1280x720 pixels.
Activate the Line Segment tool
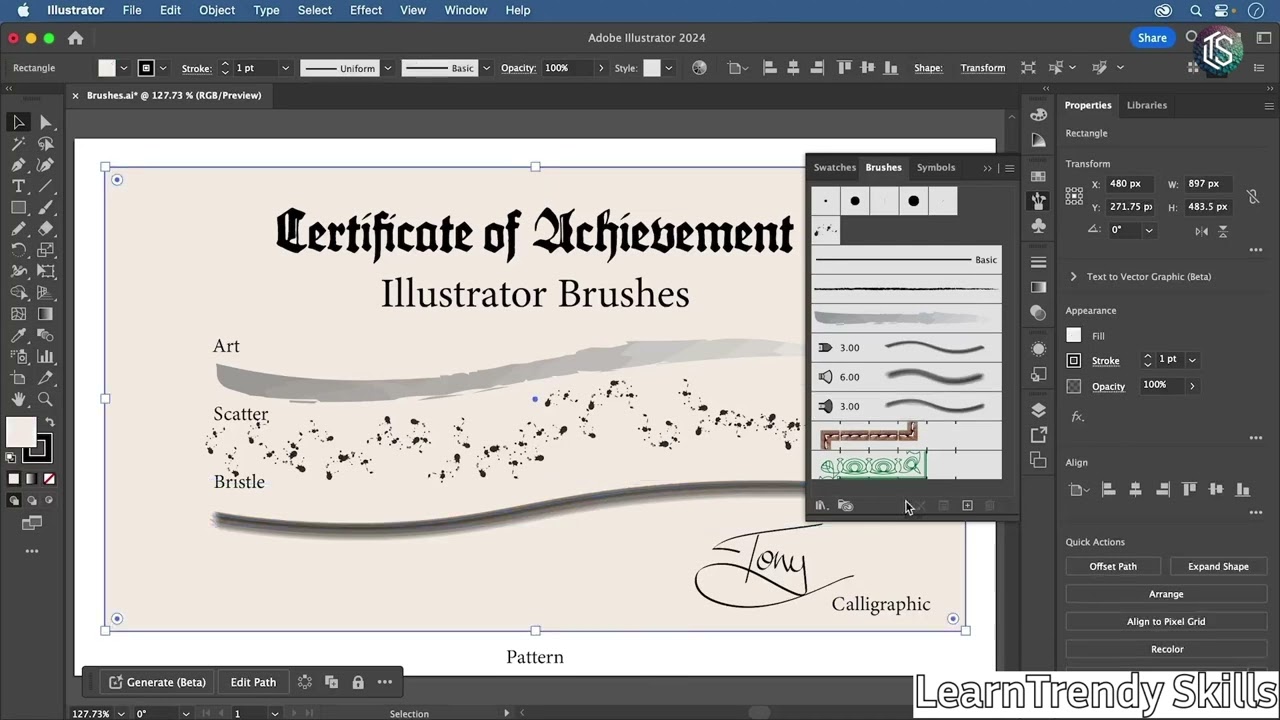45,186
